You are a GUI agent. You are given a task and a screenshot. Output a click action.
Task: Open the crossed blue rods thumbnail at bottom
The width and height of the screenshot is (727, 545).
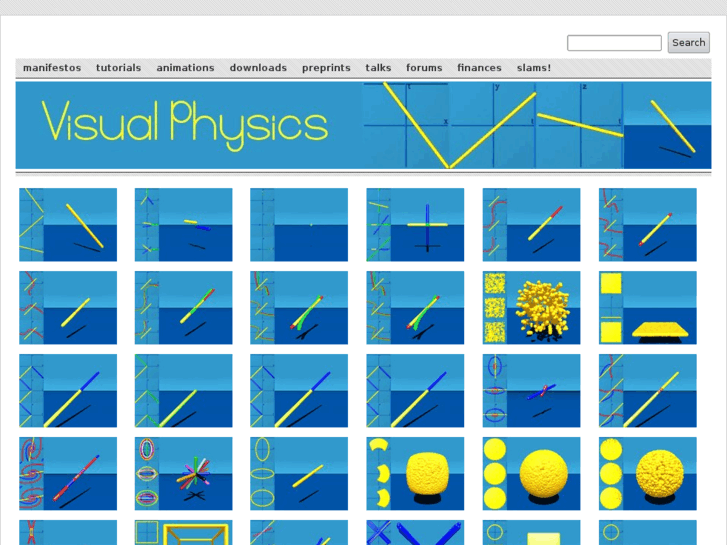tap(415, 532)
